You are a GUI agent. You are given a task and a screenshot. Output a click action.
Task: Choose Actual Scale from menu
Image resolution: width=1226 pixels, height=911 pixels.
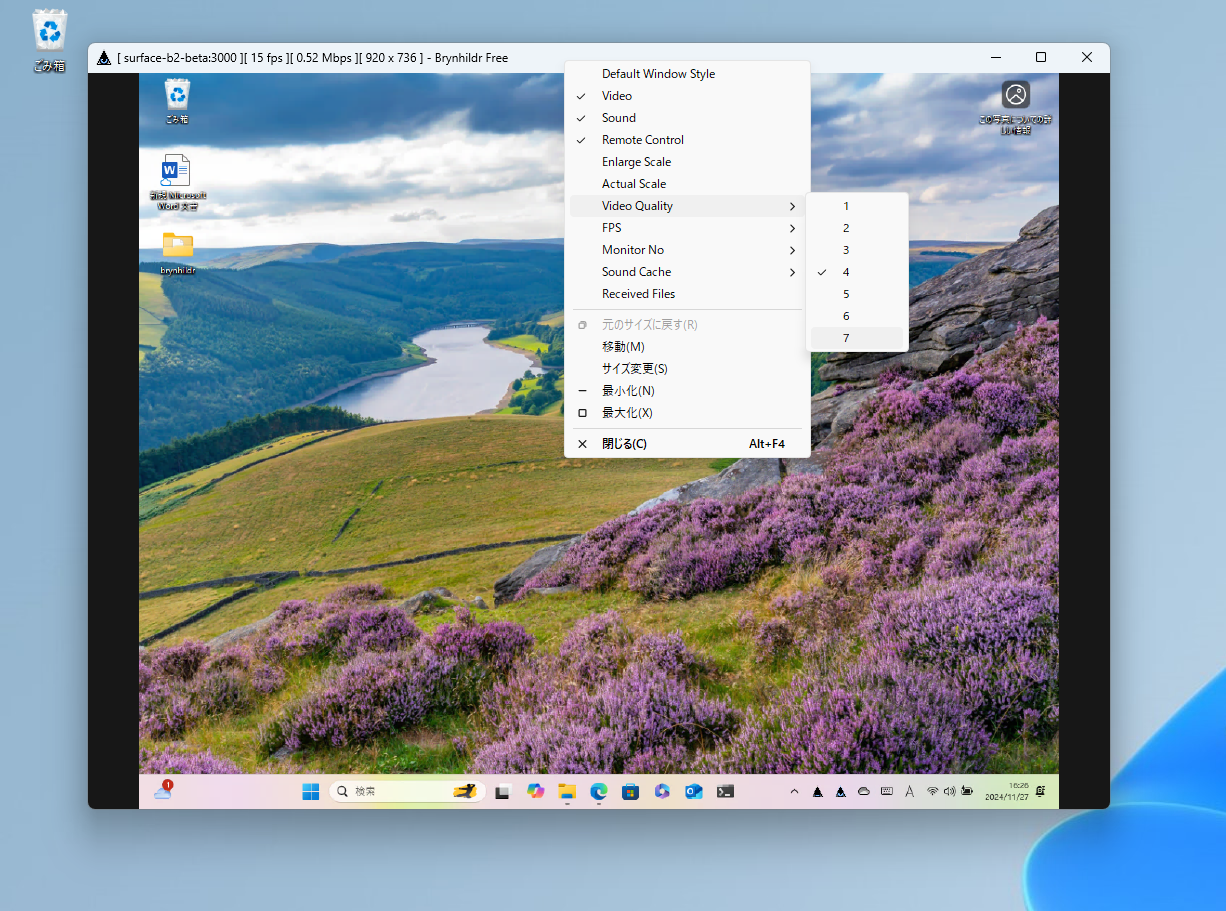[x=687, y=184]
